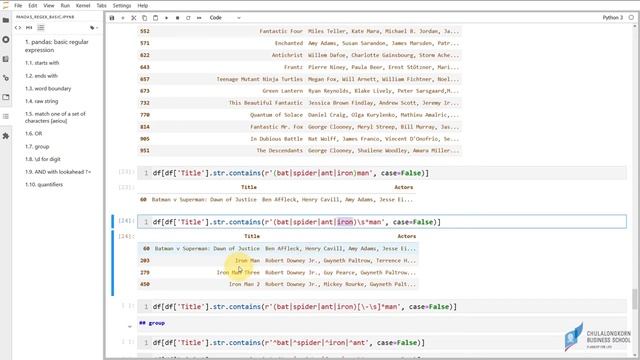Go to section 1.8. \d for digit
The height and width of the screenshot is (360, 640).
(x=42, y=159)
